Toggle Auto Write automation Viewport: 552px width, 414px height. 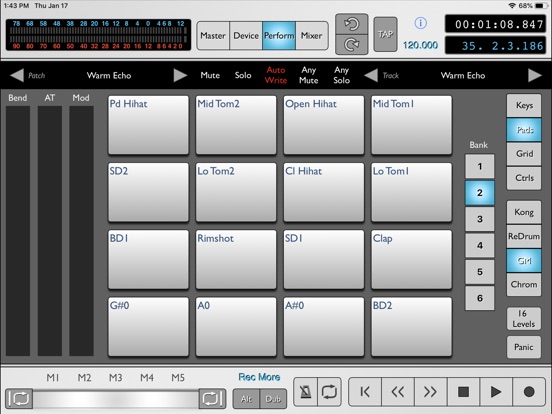point(276,75)
